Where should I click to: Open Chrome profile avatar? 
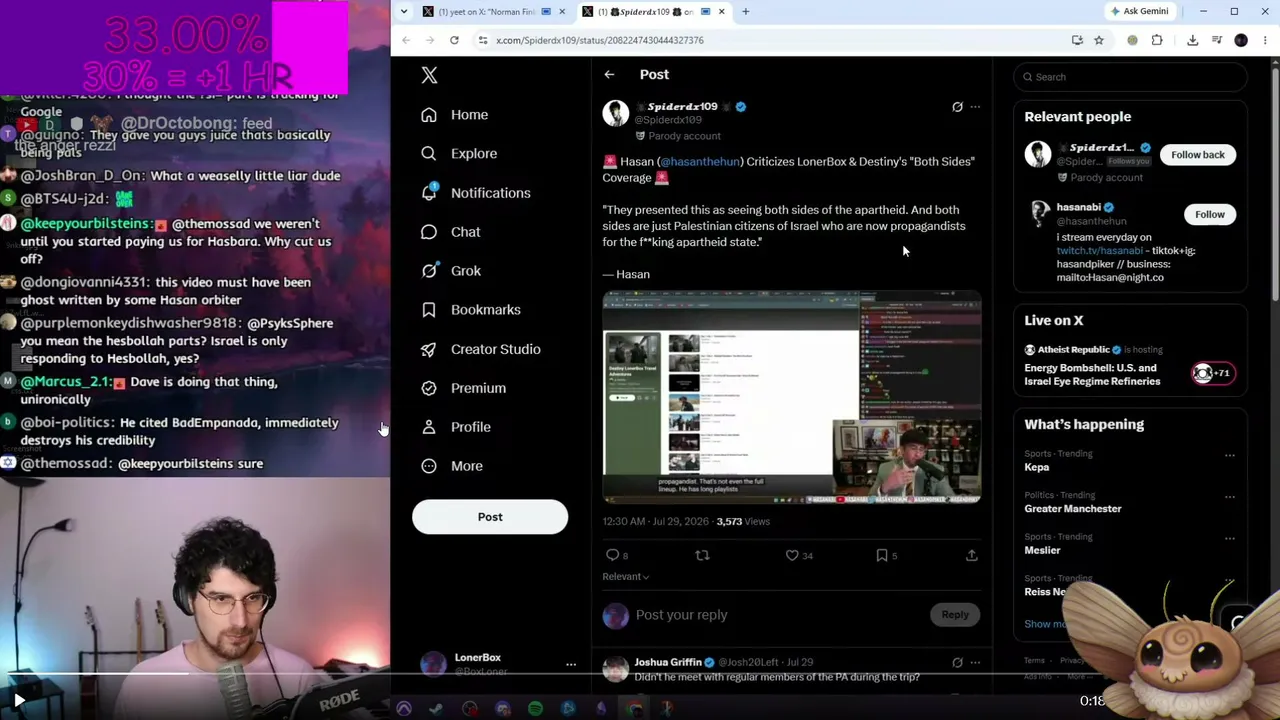[x=1241, y=40]
